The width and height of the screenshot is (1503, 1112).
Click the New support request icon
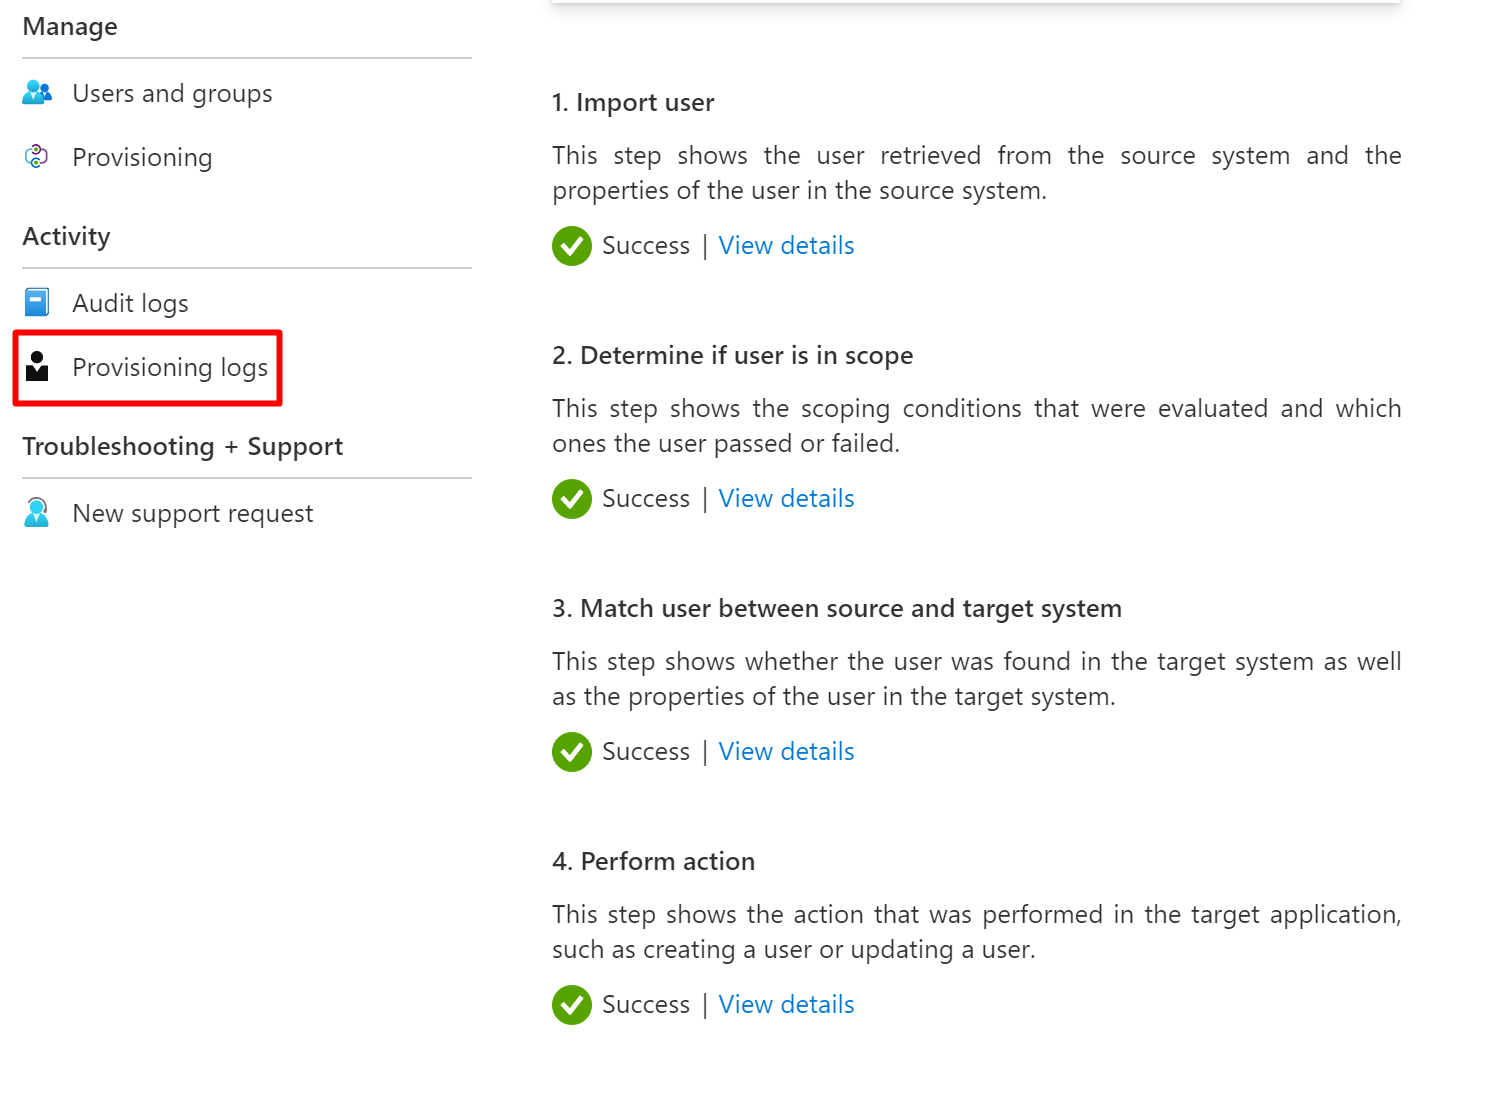[x=37, y=512]
